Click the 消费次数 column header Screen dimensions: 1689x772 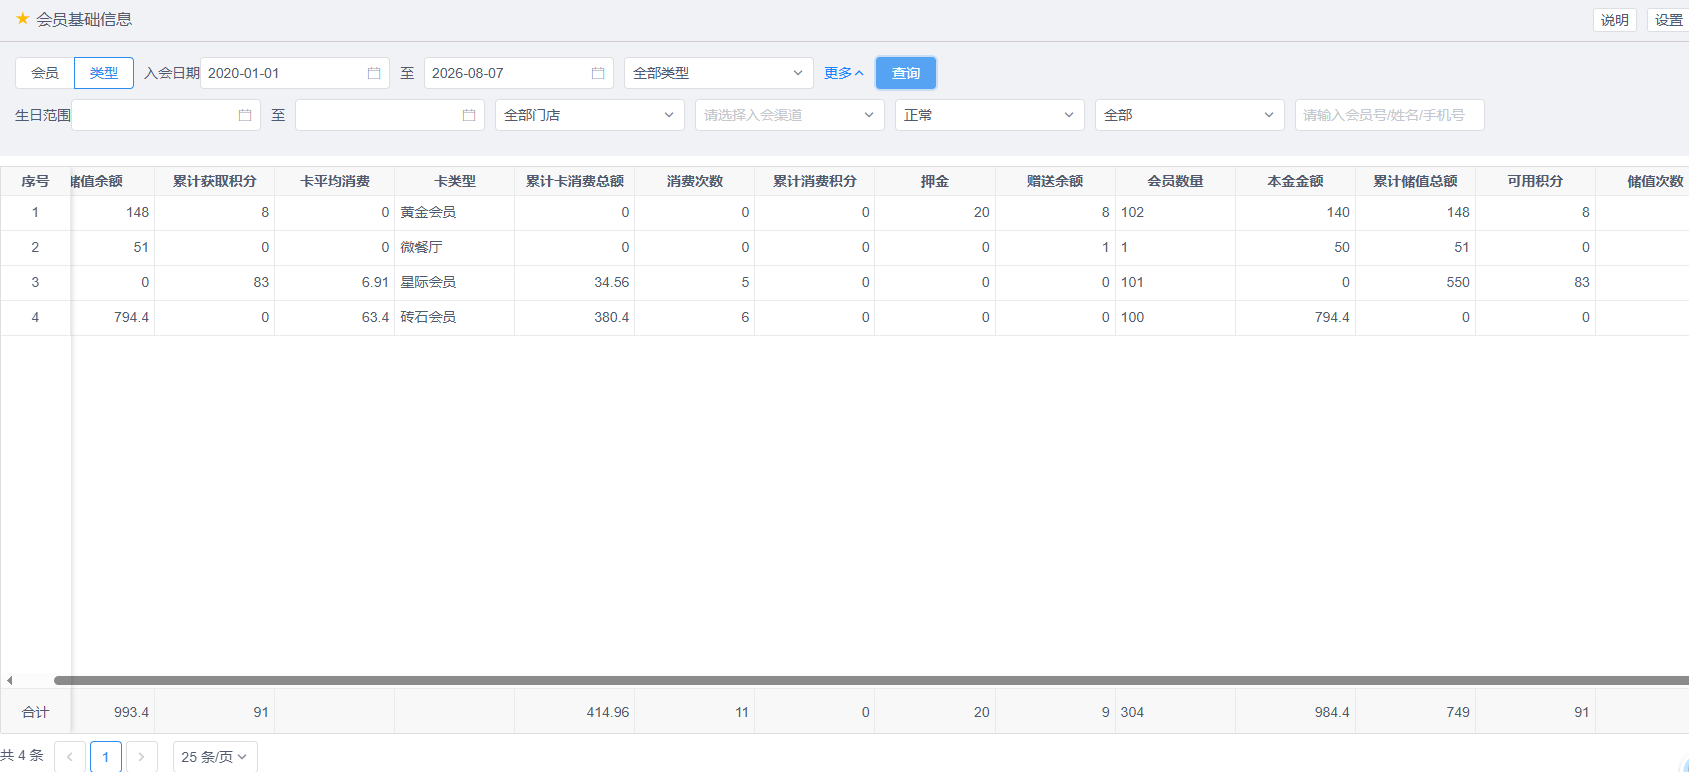pyautogui.click(x=695, y=181)
